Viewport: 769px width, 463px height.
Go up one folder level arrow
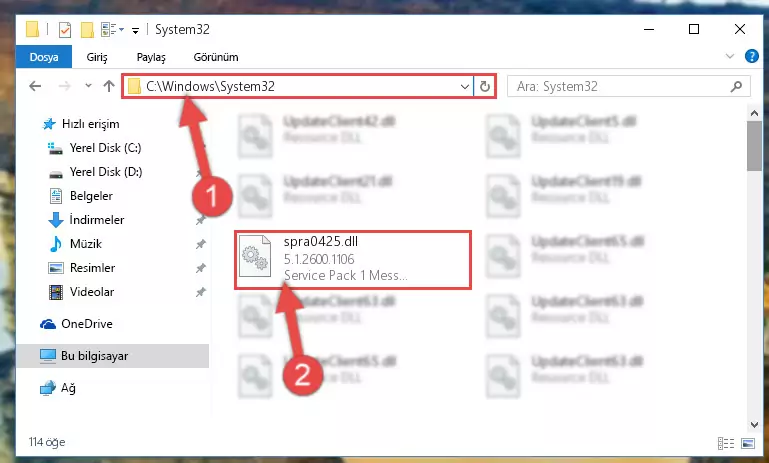(109, 86)
